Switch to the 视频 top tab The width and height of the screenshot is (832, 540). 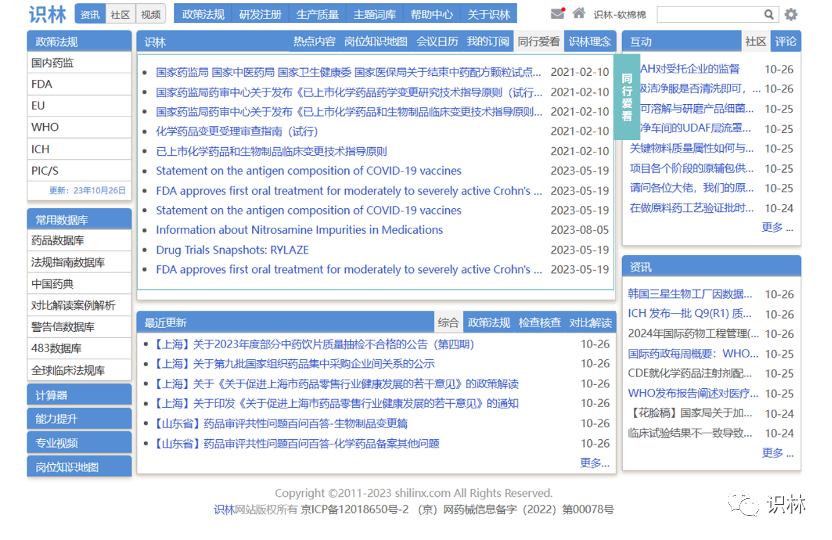[x=151, y=14]
